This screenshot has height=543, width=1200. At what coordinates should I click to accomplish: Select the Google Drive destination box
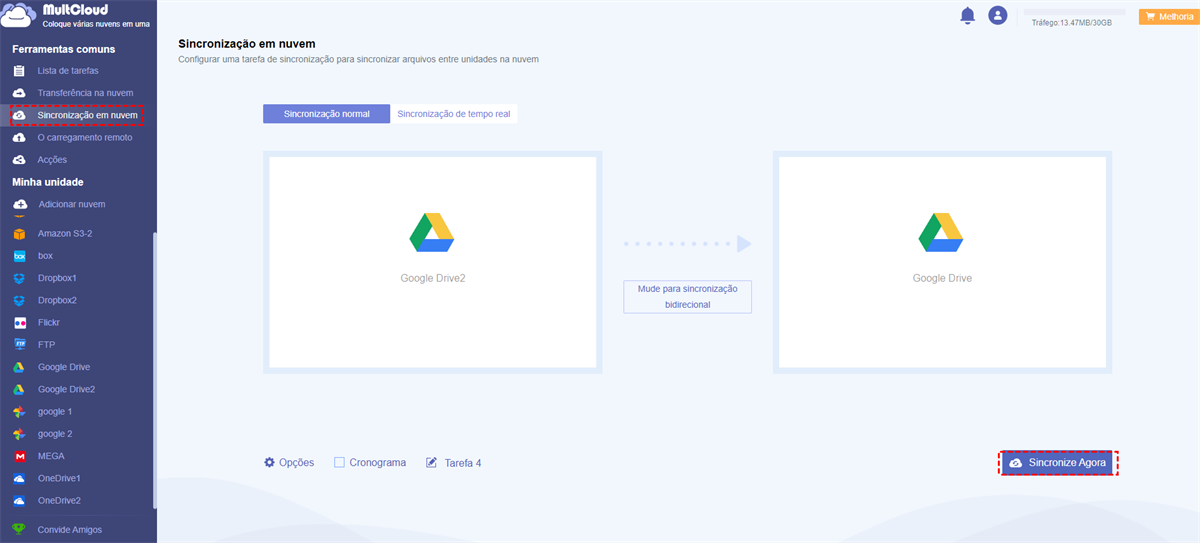pyautogui.click(x=942, y=262)
